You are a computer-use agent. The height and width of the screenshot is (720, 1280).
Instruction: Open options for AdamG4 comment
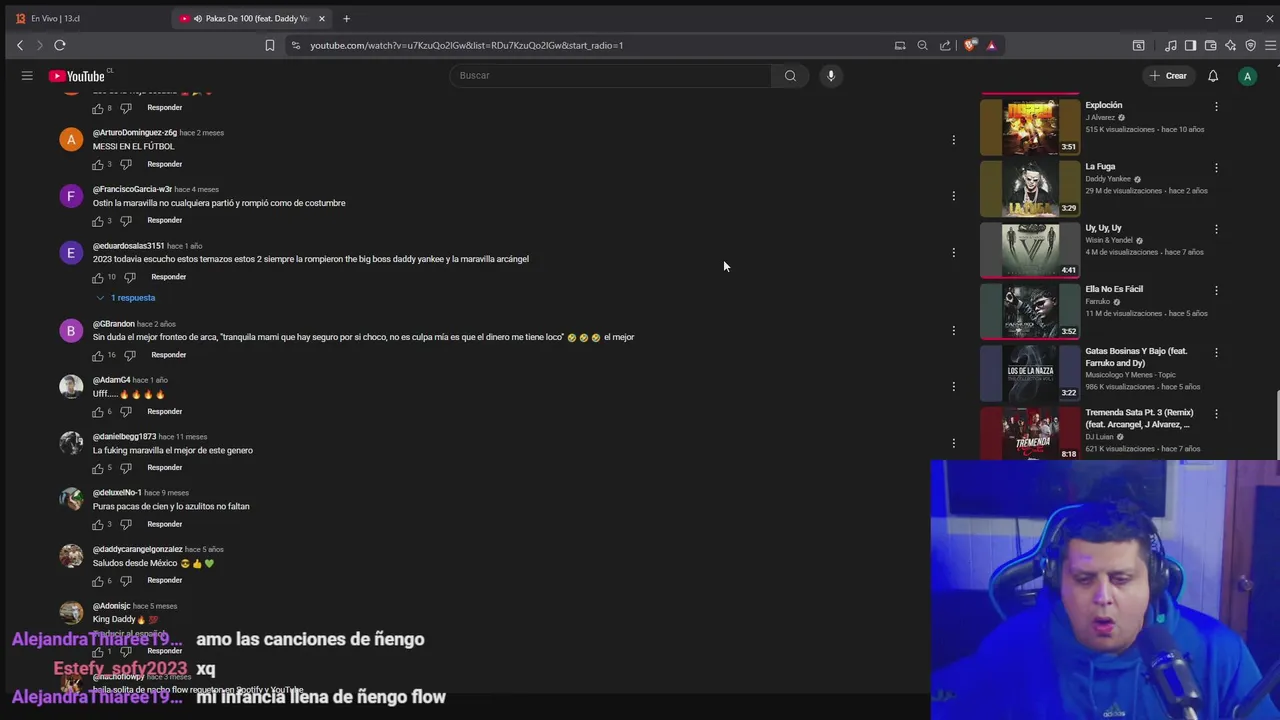(x=954, y=386)
